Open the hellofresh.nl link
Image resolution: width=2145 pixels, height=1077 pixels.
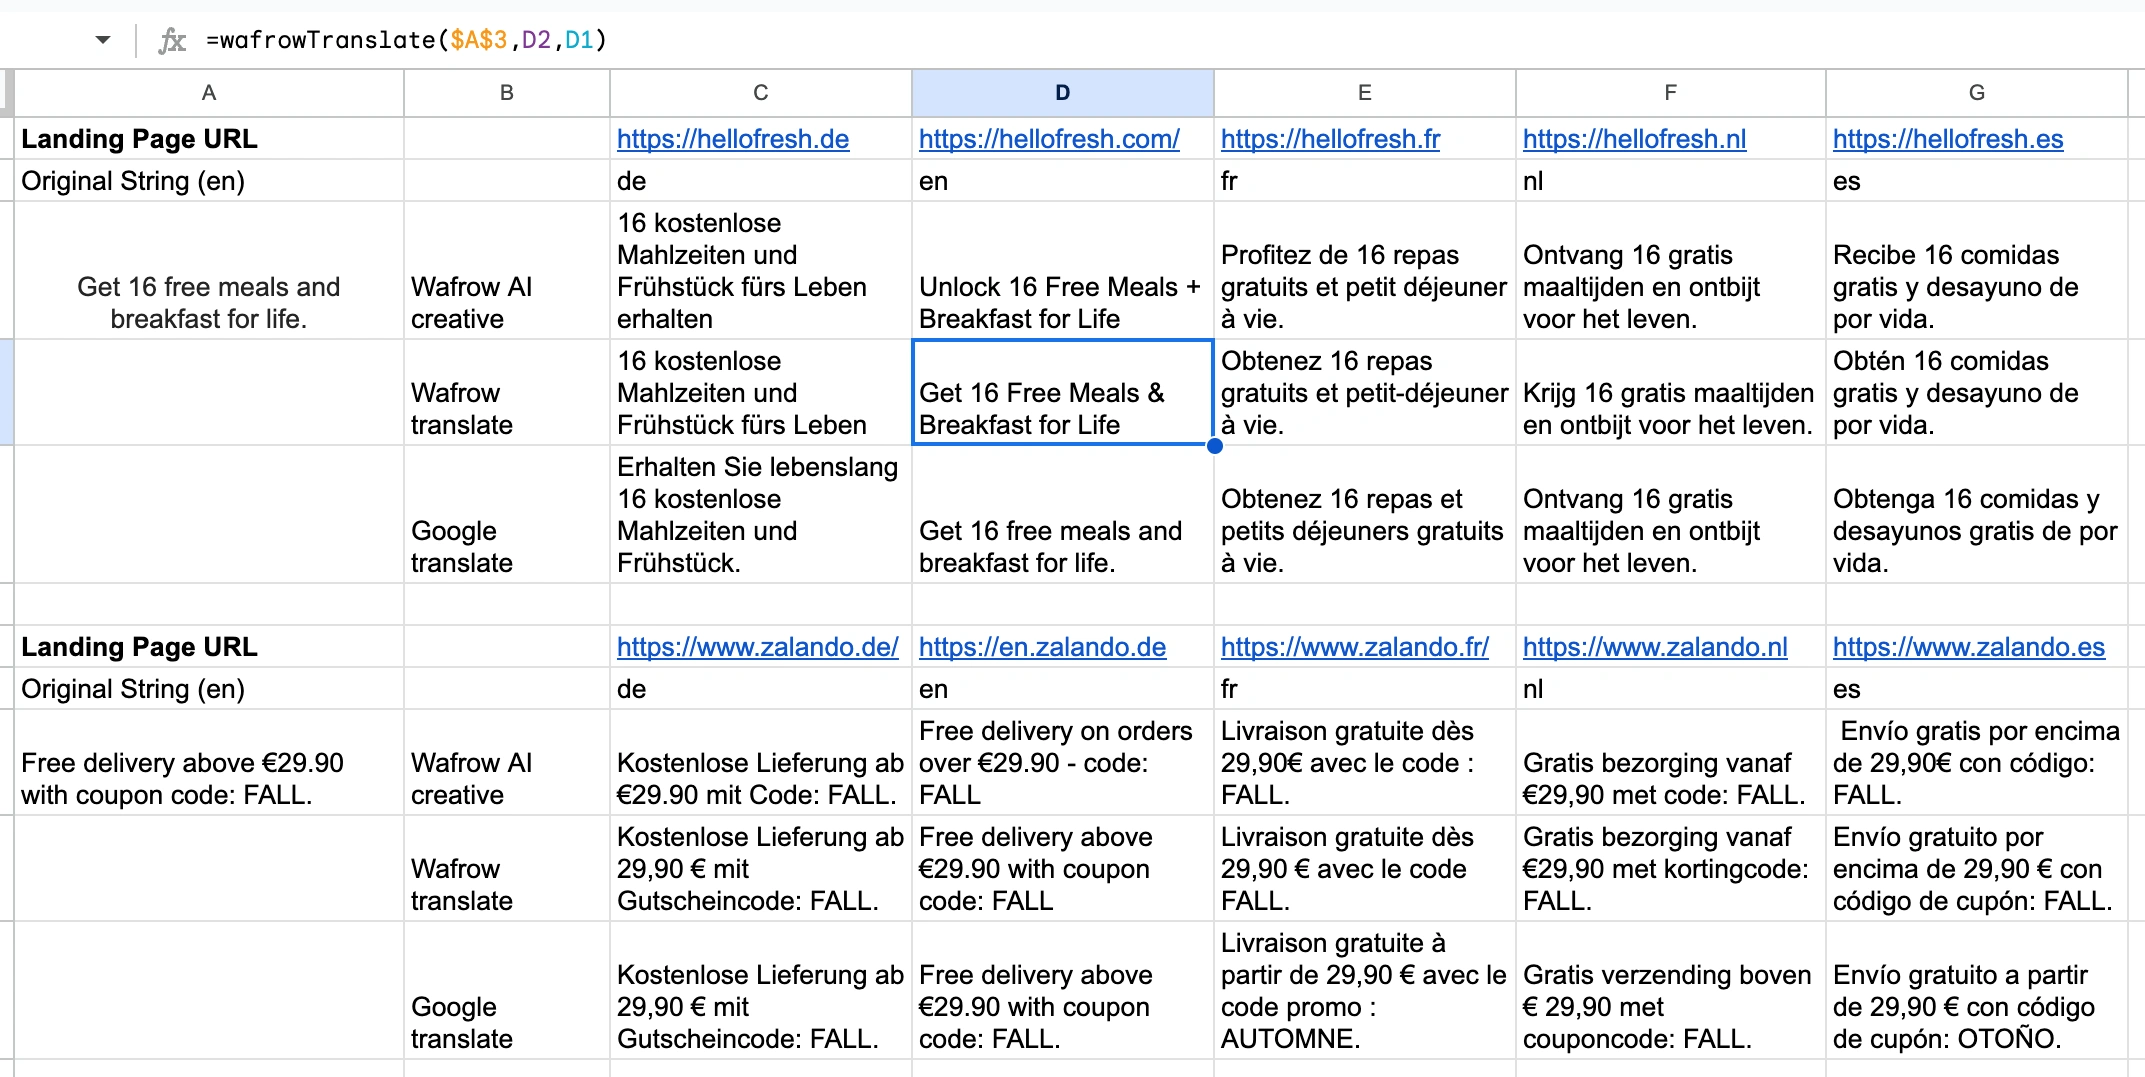(x=1634, y=139)
